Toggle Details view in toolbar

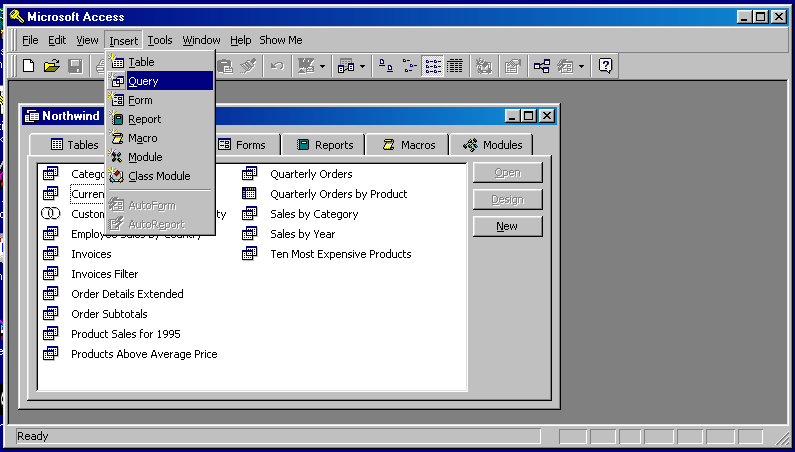pos(455,66)
